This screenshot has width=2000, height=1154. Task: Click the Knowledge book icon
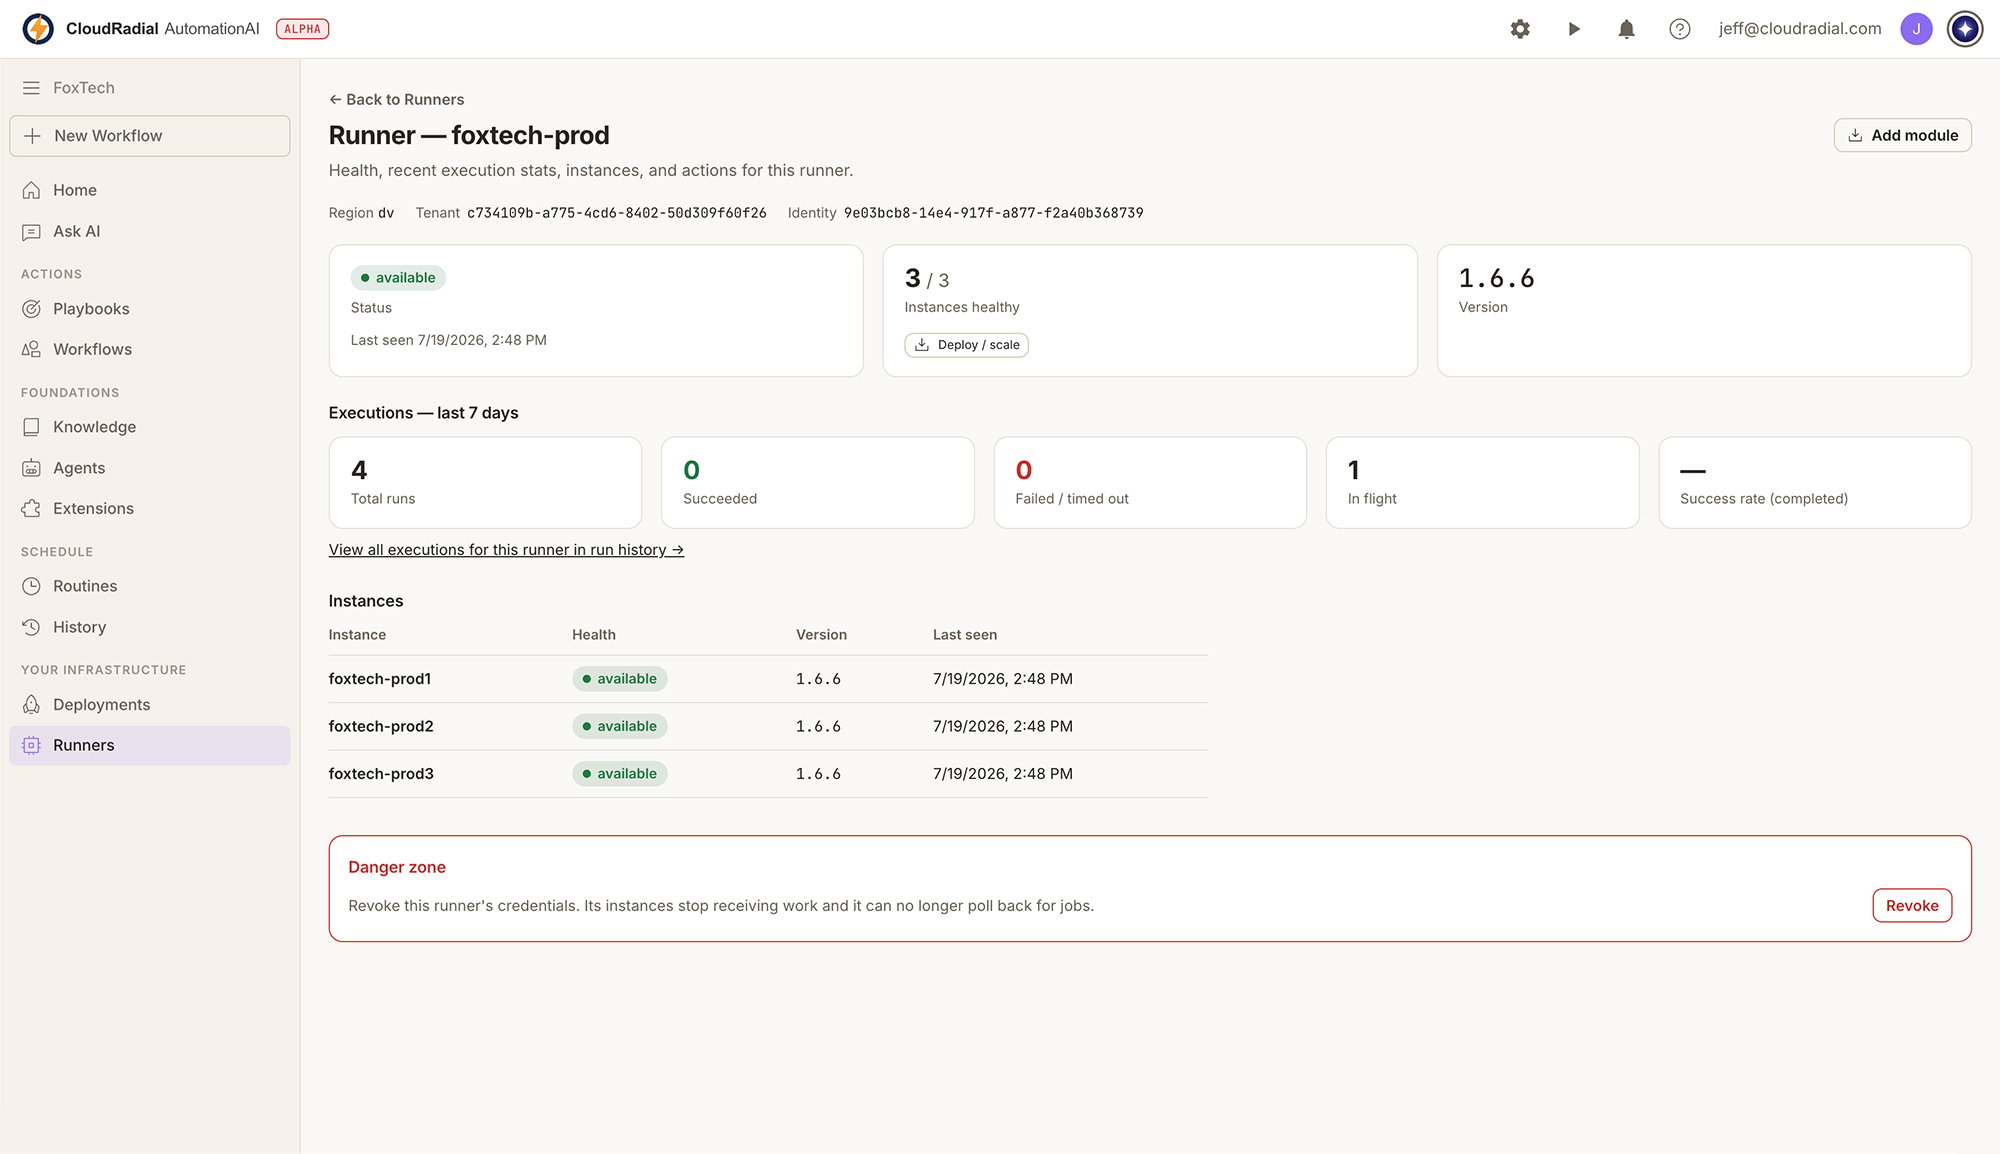pos(31,427)
